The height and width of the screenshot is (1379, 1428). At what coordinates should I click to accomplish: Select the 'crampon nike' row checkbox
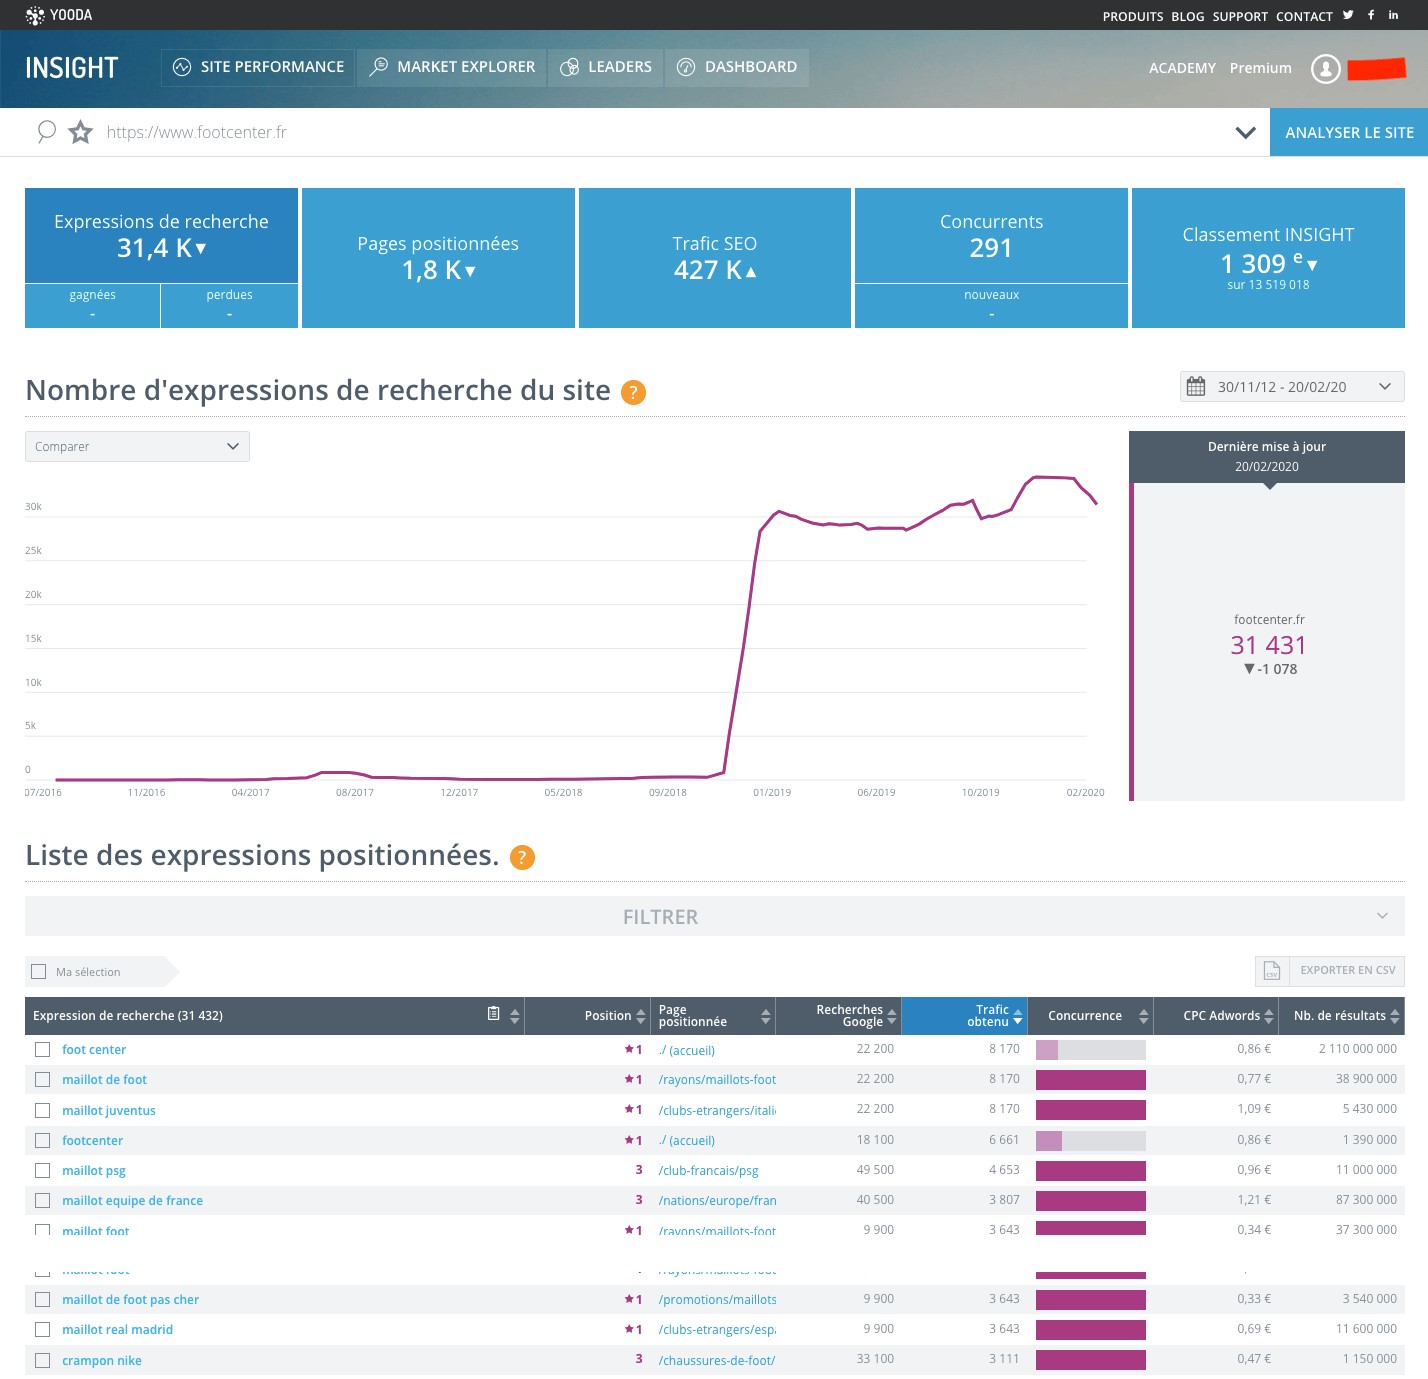click(x=42, y=1361)
